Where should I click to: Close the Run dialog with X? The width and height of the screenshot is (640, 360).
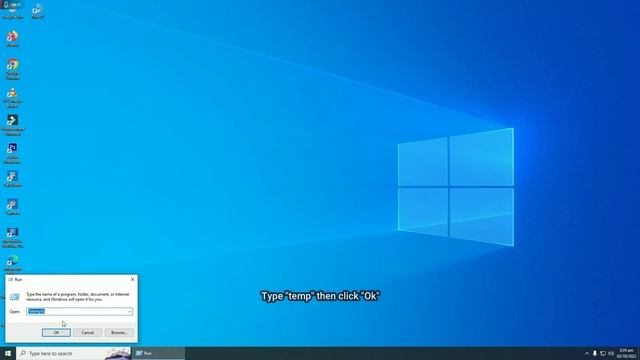point(132,279)
